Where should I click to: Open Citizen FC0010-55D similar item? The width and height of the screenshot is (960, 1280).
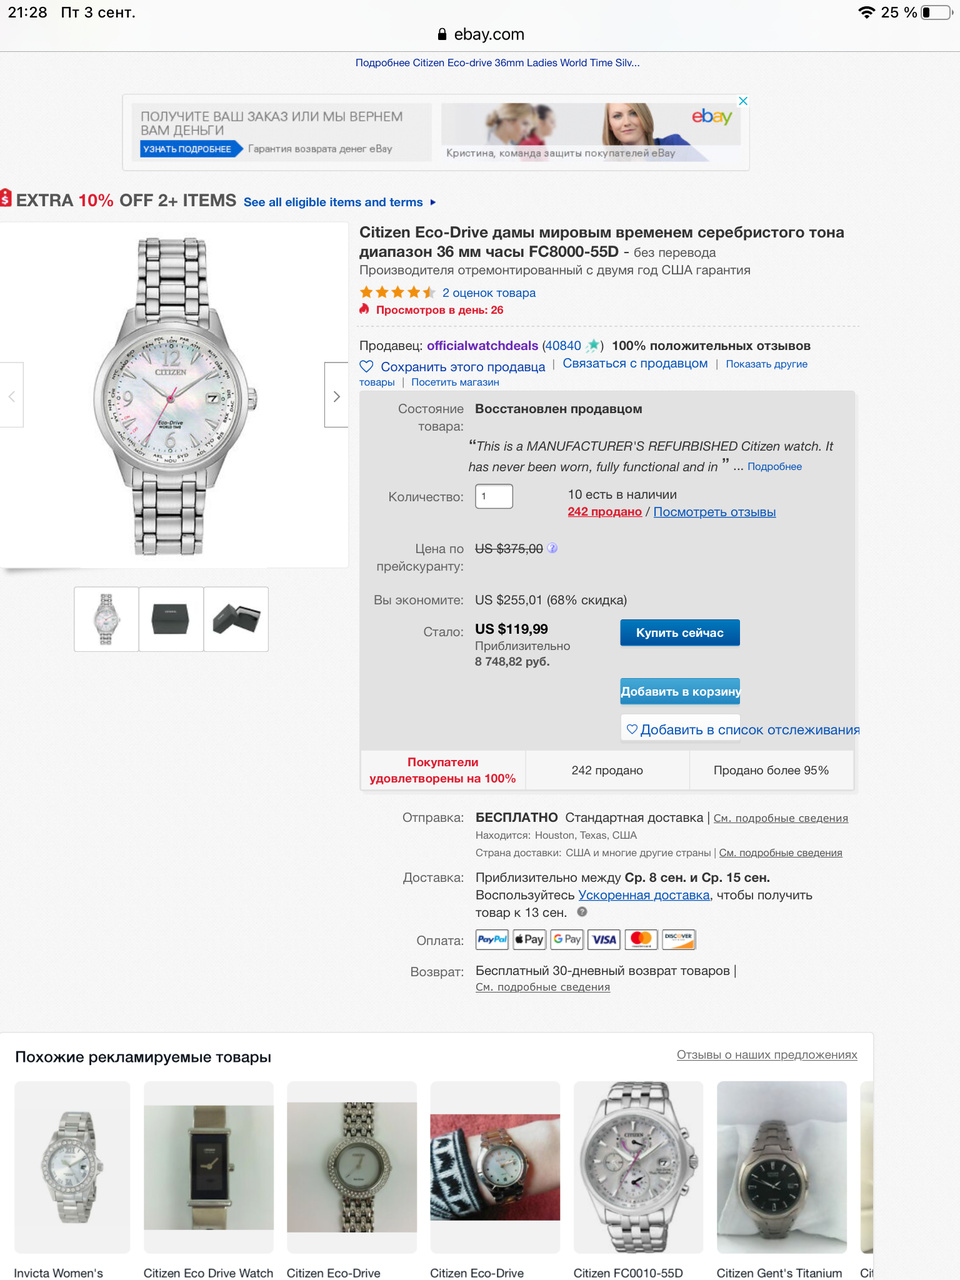click(x=638, y=1180)
